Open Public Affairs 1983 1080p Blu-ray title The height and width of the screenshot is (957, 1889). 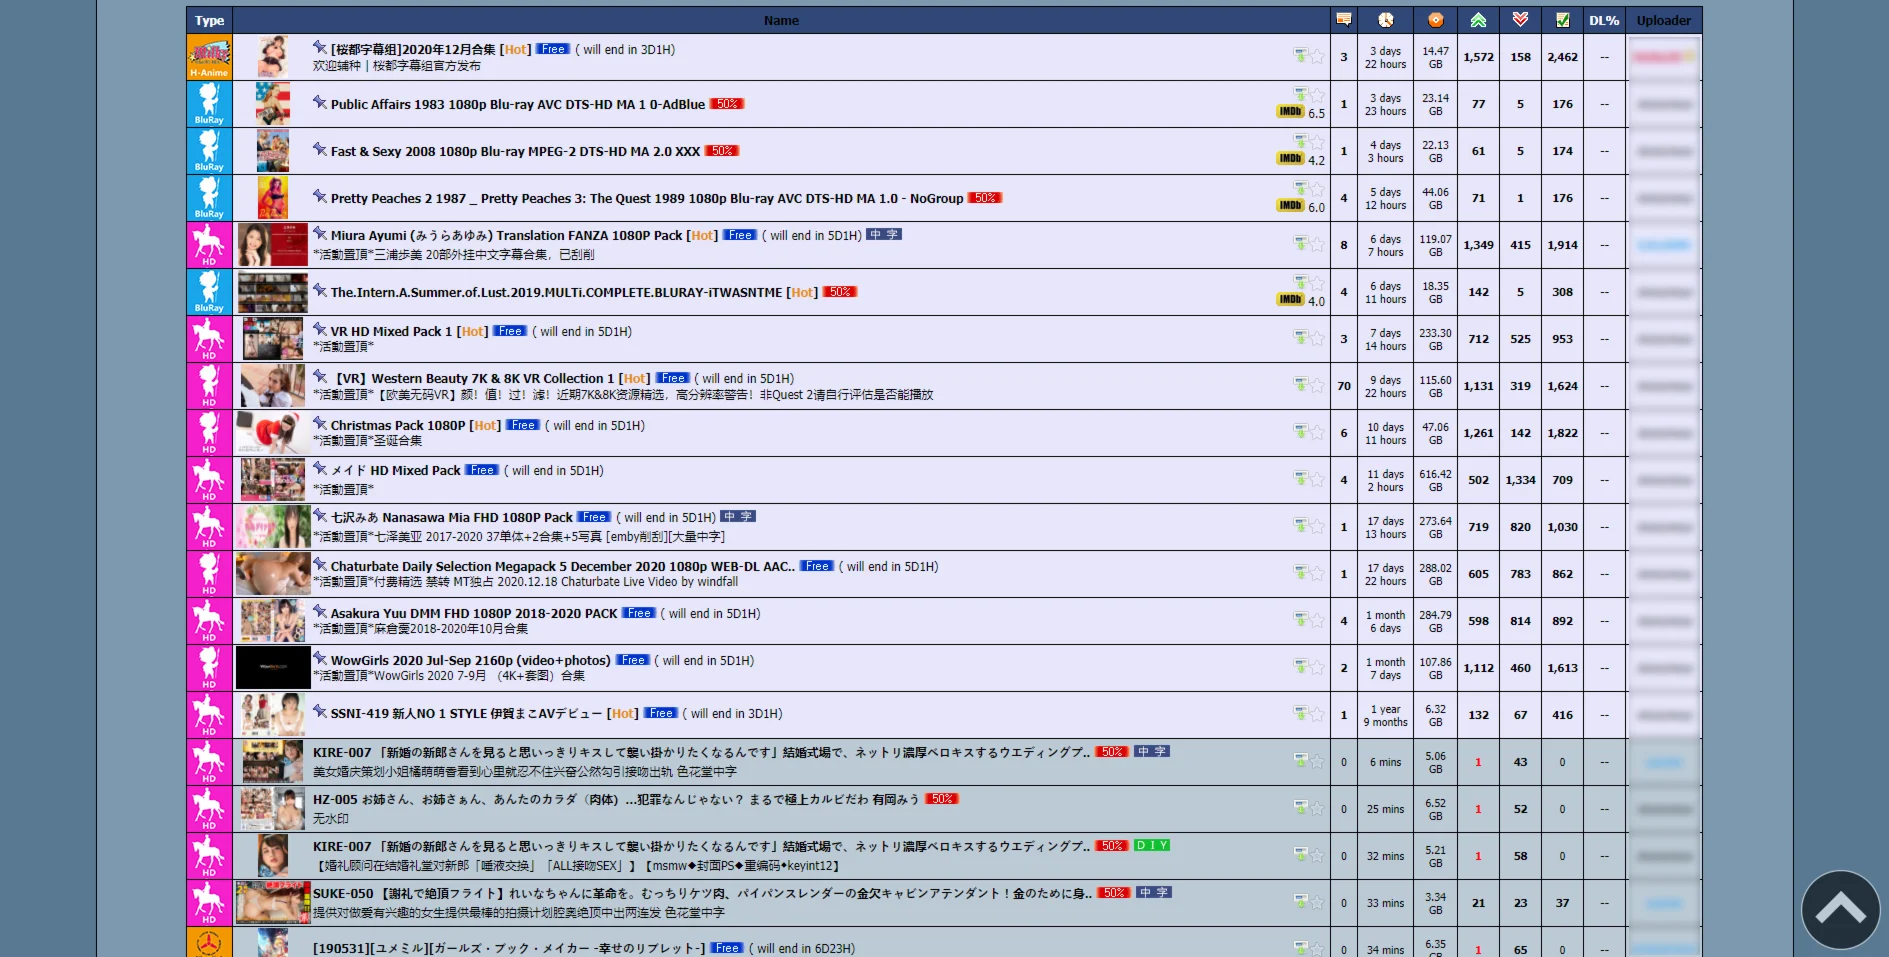coord(518,104)
